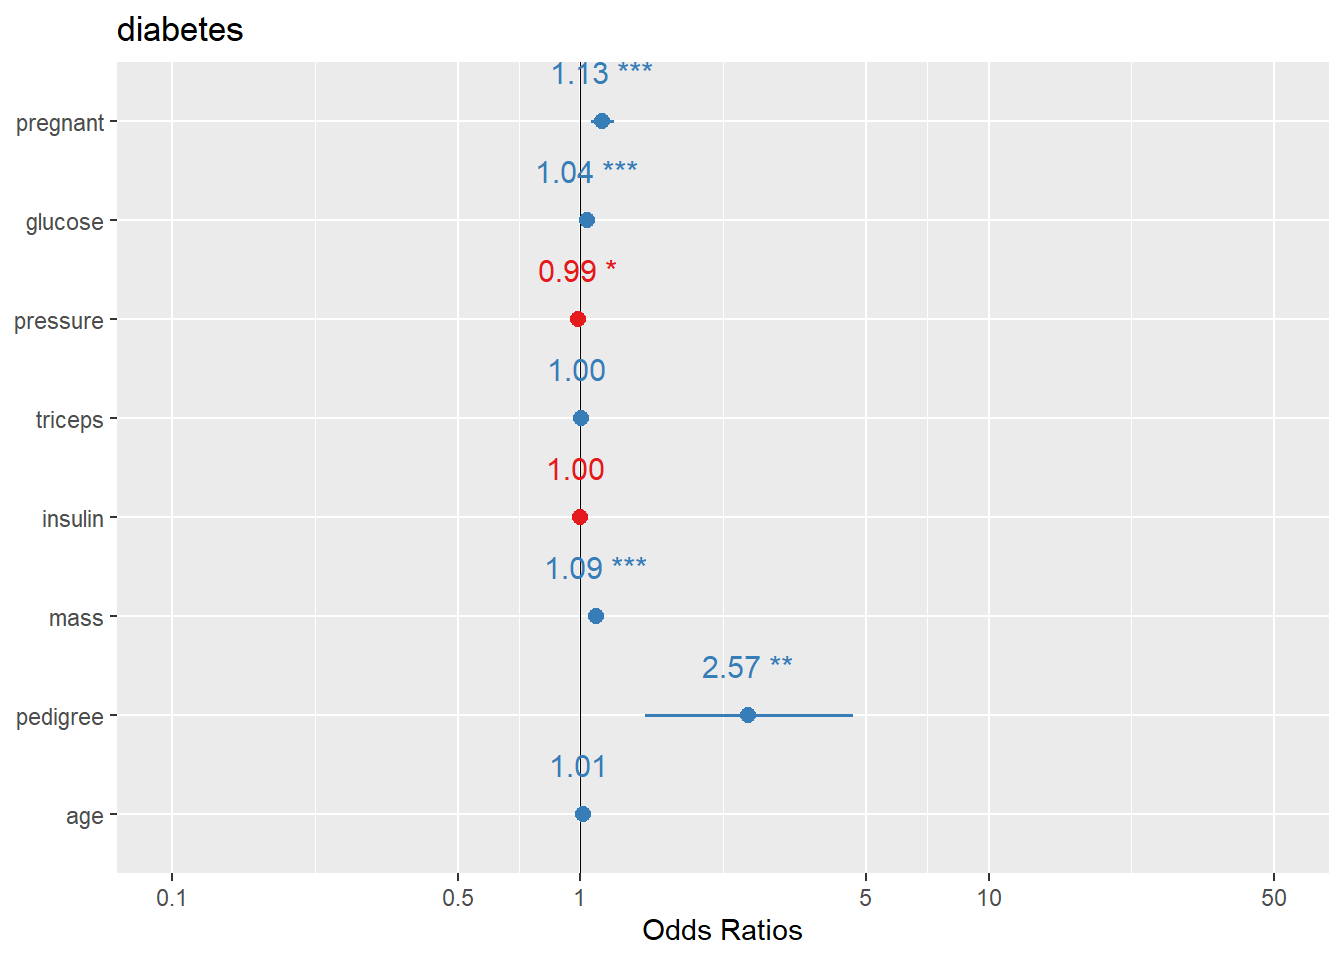Click the blue pedigree data point

[747, 715]
